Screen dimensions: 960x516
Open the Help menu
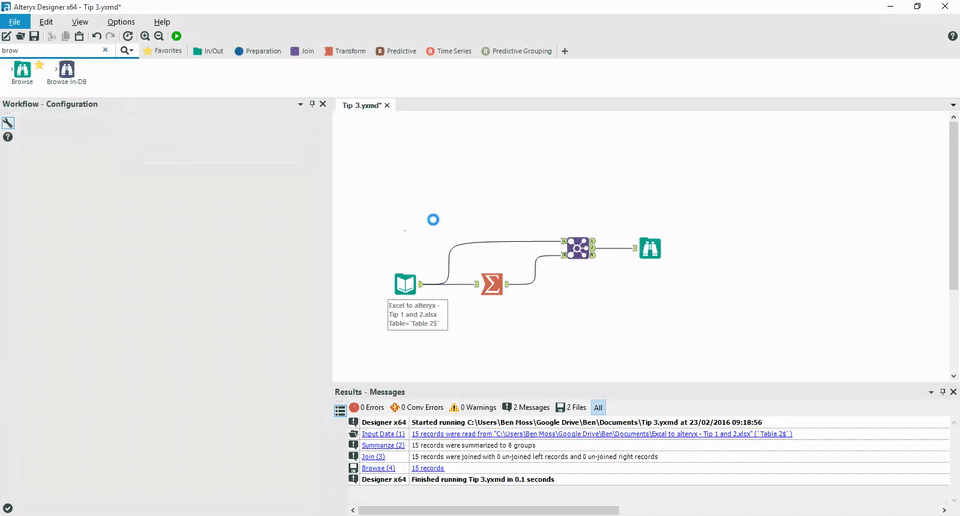[x=162, y=22]
